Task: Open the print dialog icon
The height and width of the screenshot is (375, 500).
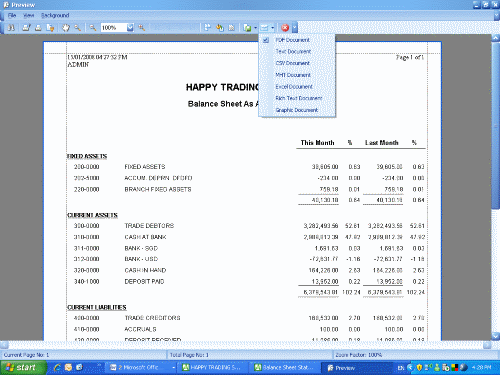Action: tap(26, 28)
